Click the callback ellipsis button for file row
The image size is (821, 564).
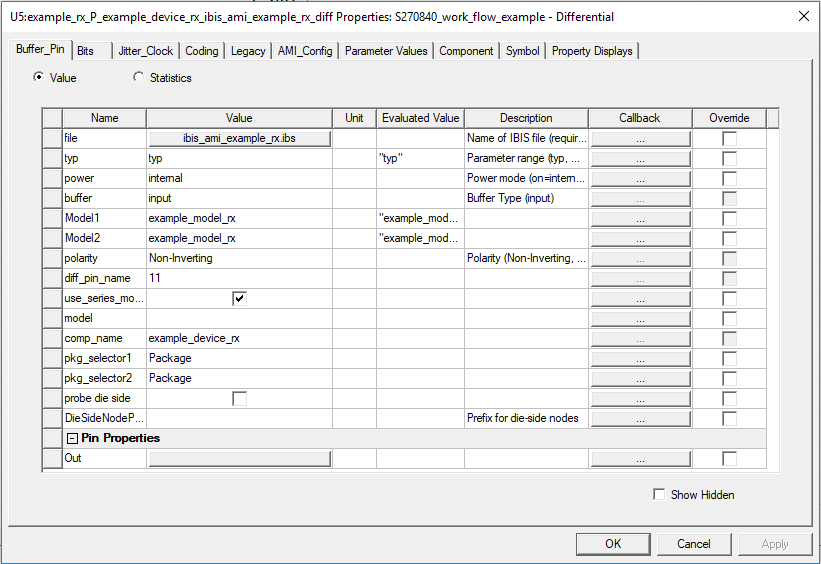pos(640,138)
